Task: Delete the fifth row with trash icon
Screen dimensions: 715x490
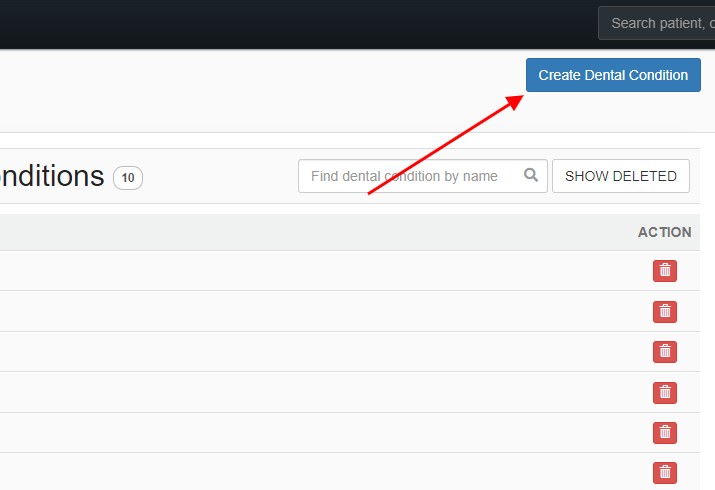Action: point(665,433)
